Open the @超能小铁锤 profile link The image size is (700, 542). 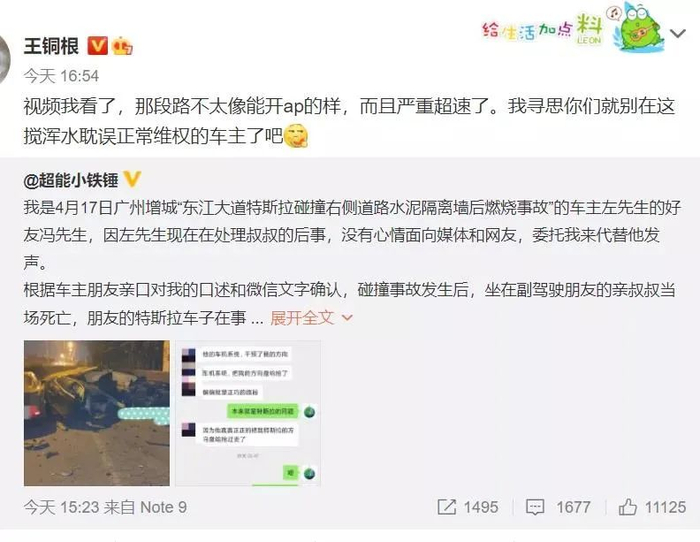[71, 180]
